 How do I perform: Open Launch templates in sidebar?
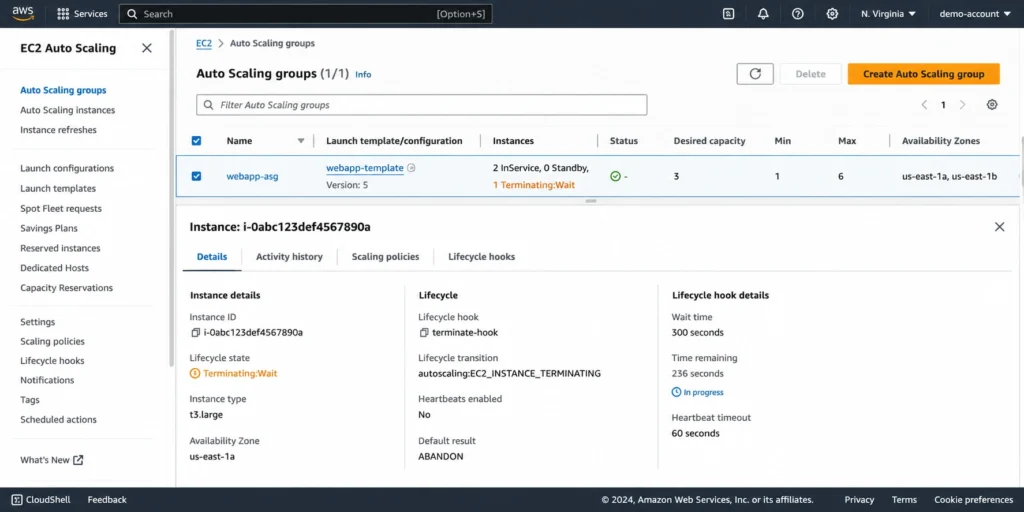click(x=57, y=189)
